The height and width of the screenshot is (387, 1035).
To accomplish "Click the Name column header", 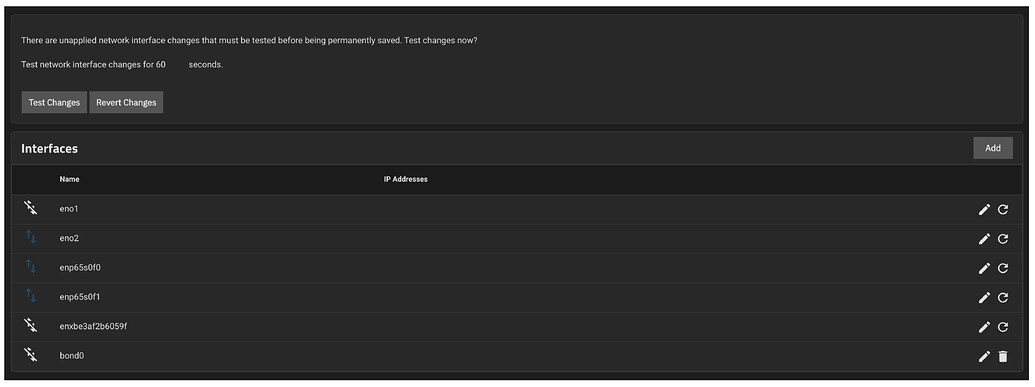I will pos(69,179).
